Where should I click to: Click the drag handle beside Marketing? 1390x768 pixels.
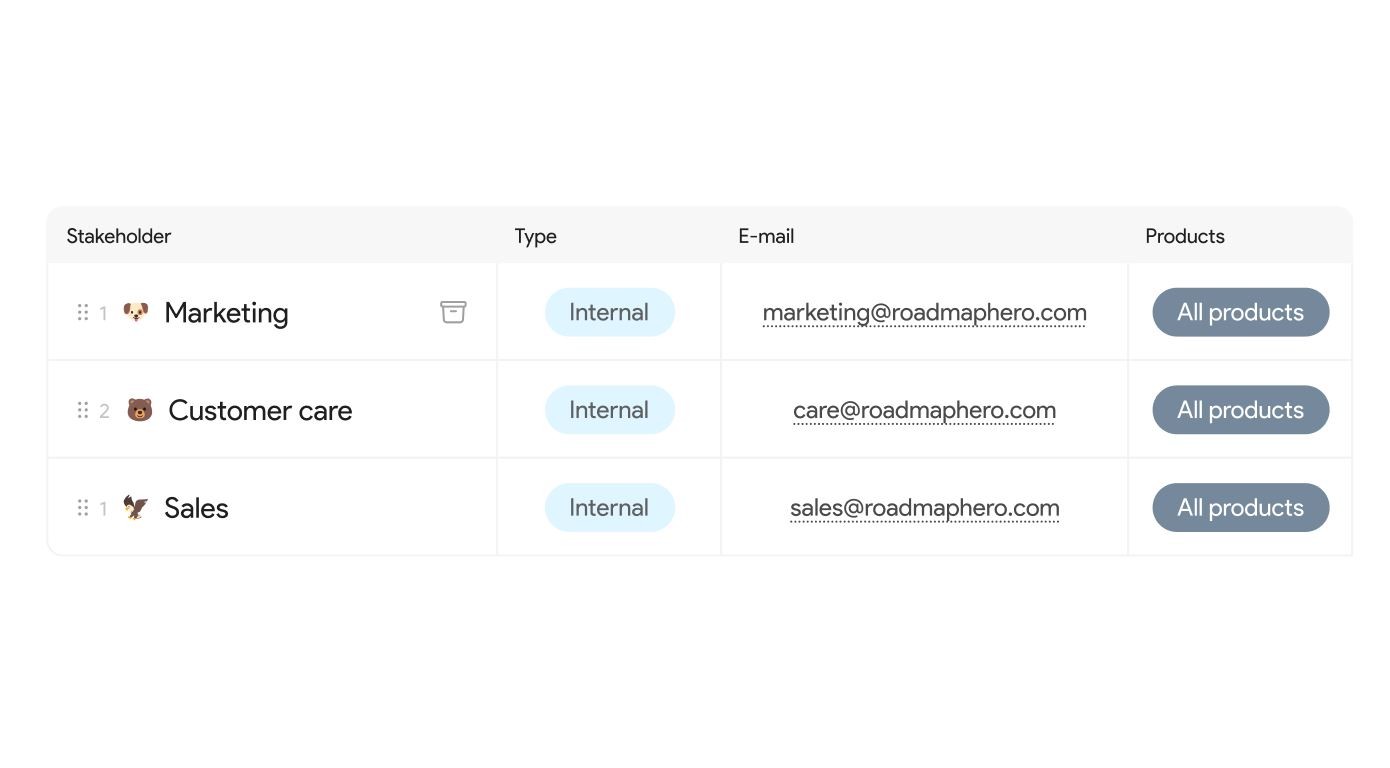point(83,313)
